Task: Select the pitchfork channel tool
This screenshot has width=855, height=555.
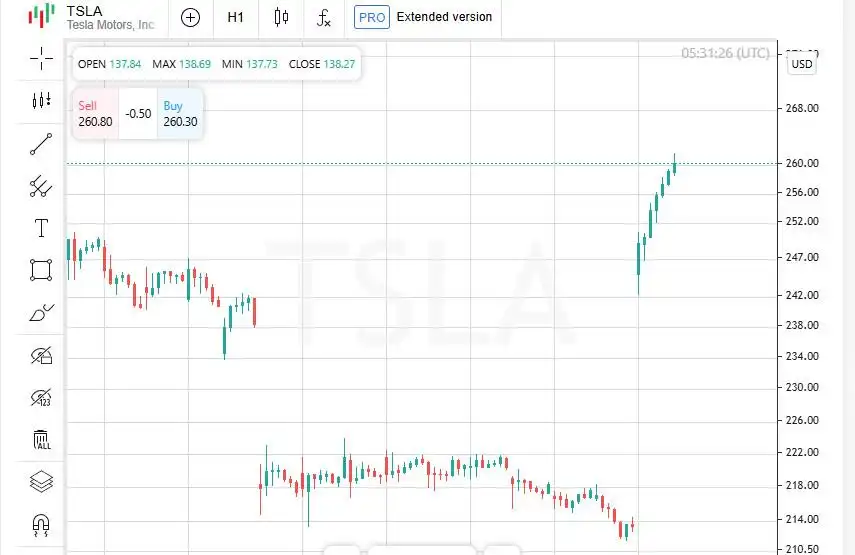Action: click(41, 186)
